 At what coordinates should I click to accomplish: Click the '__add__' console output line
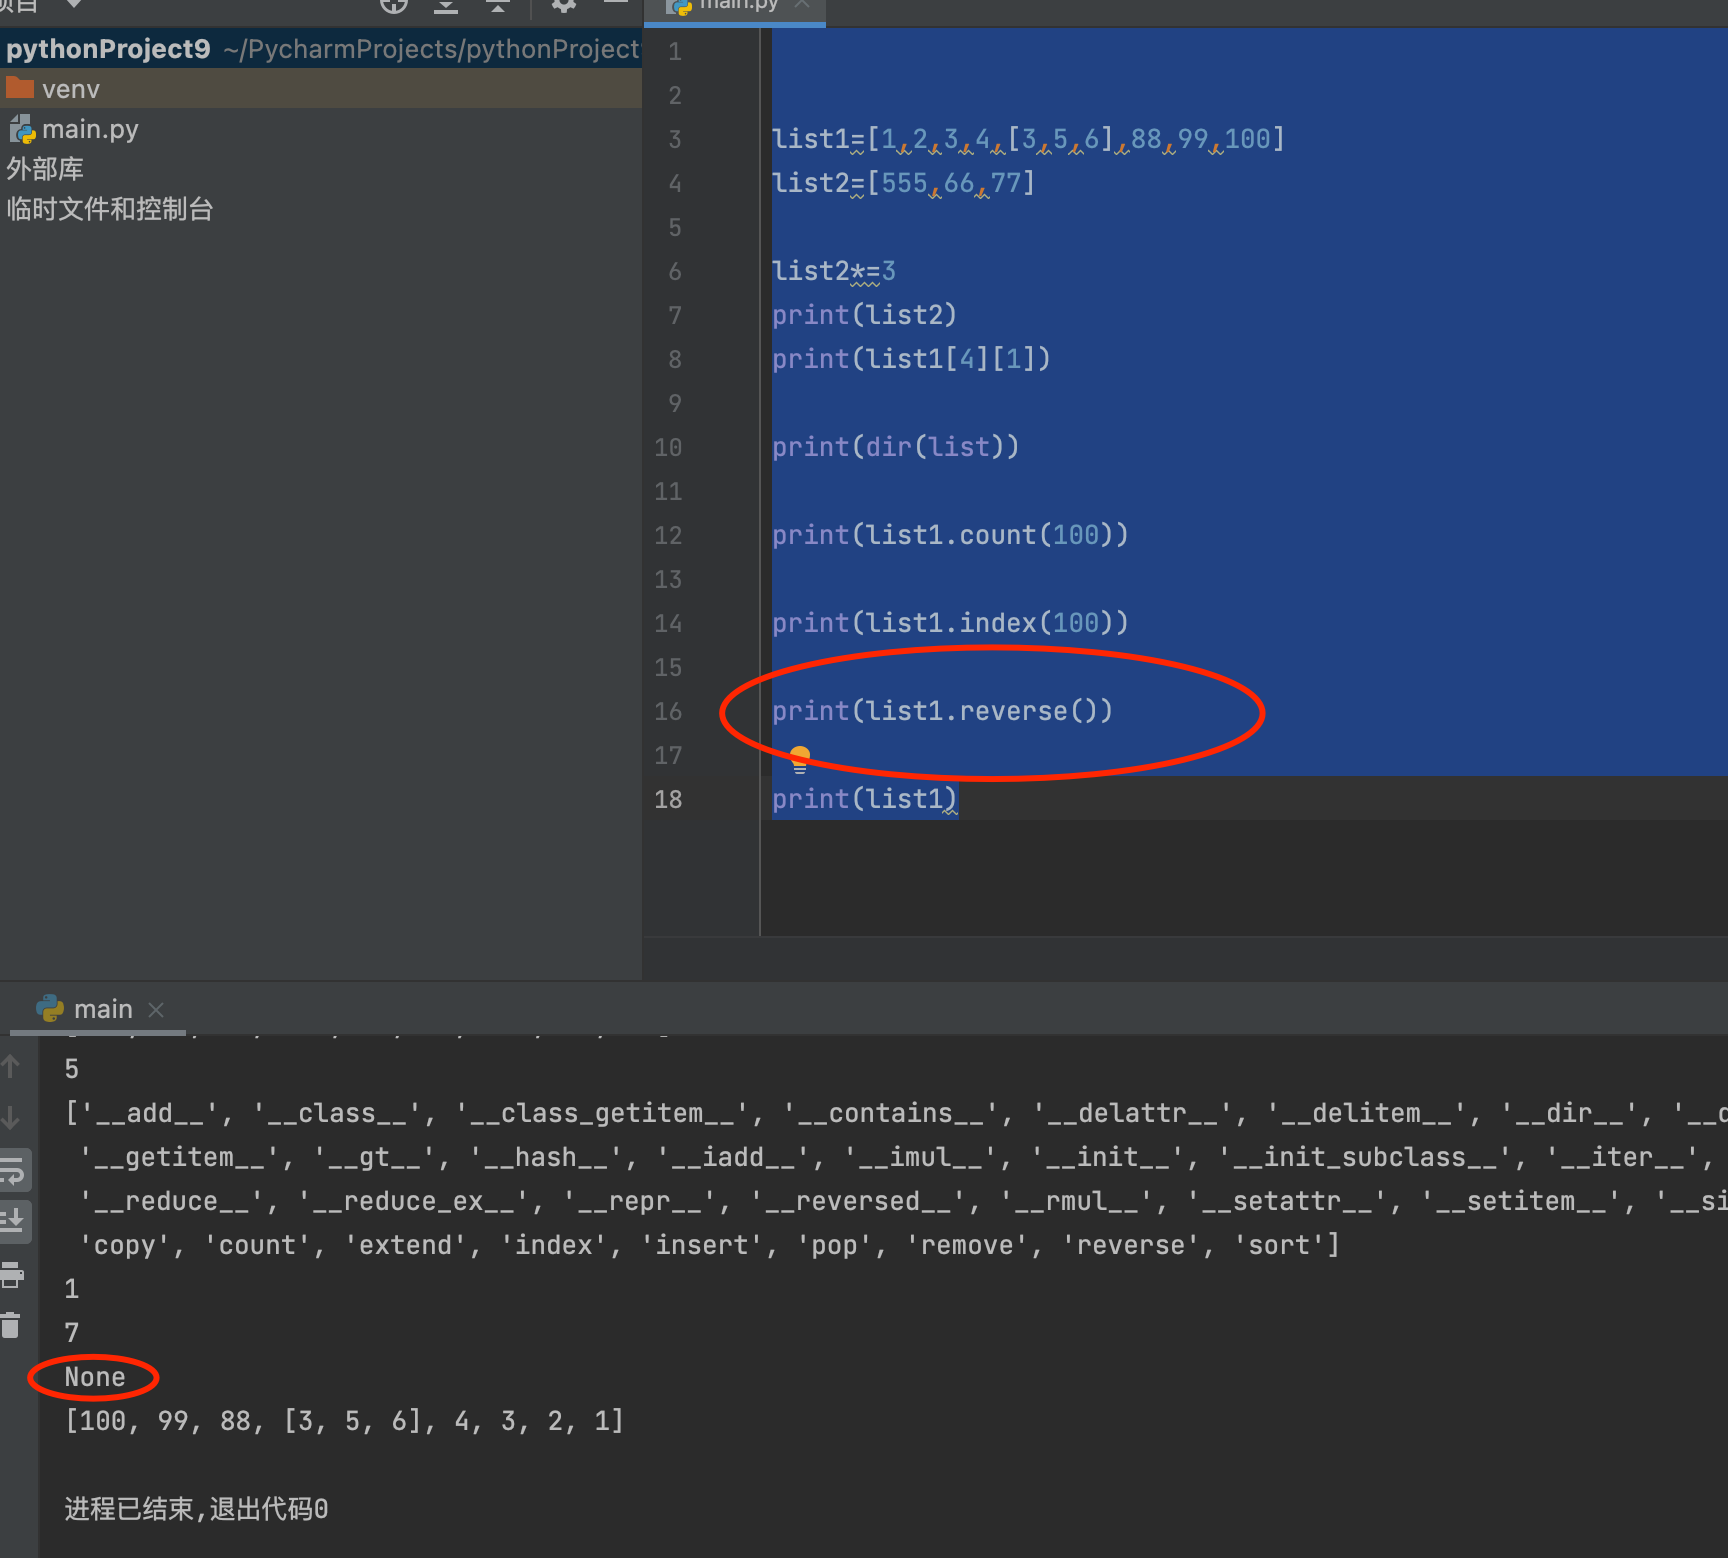[x=895, y=1113]
